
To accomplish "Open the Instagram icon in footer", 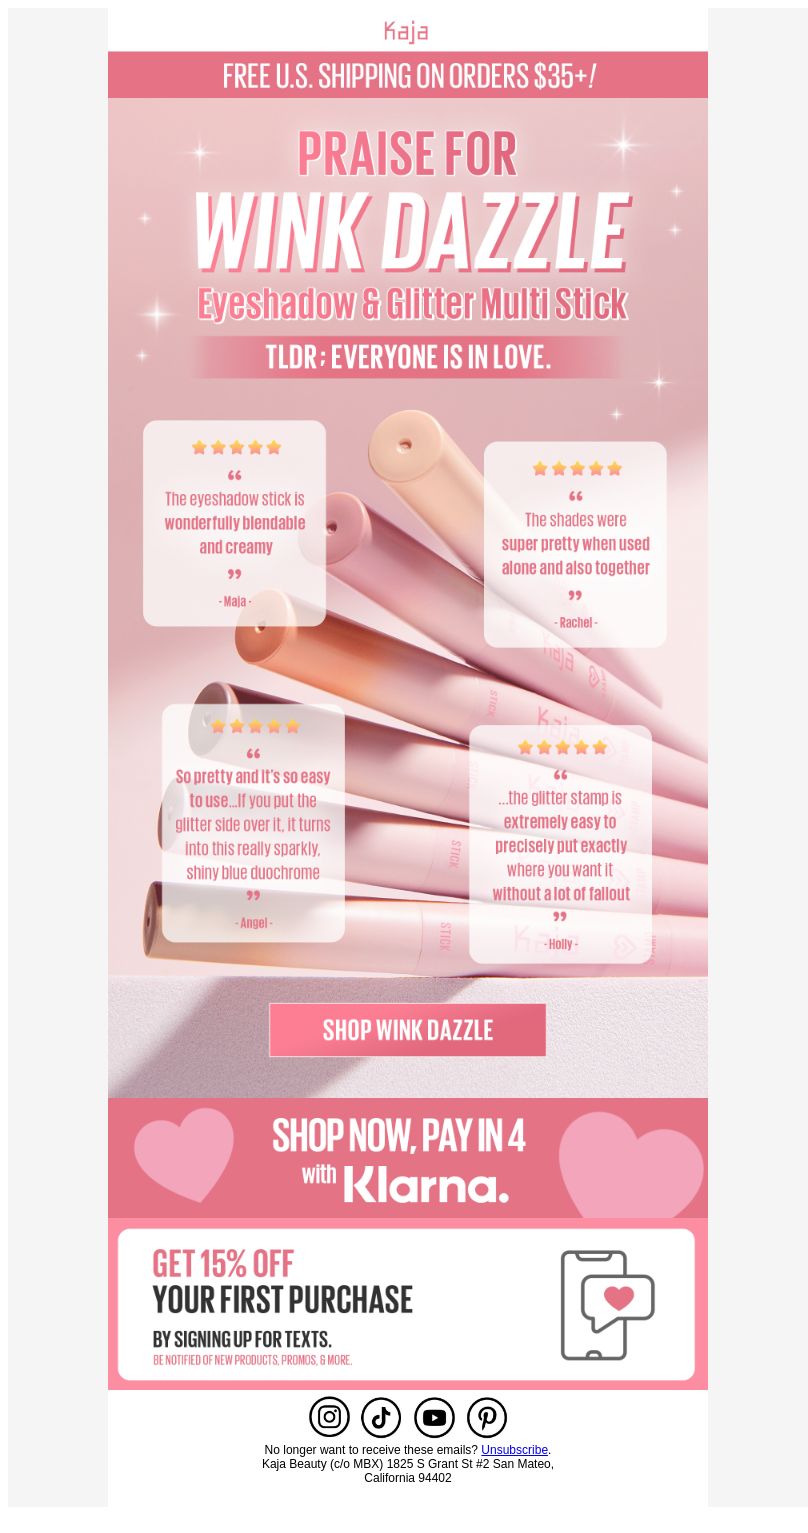I will point(329,1417).
